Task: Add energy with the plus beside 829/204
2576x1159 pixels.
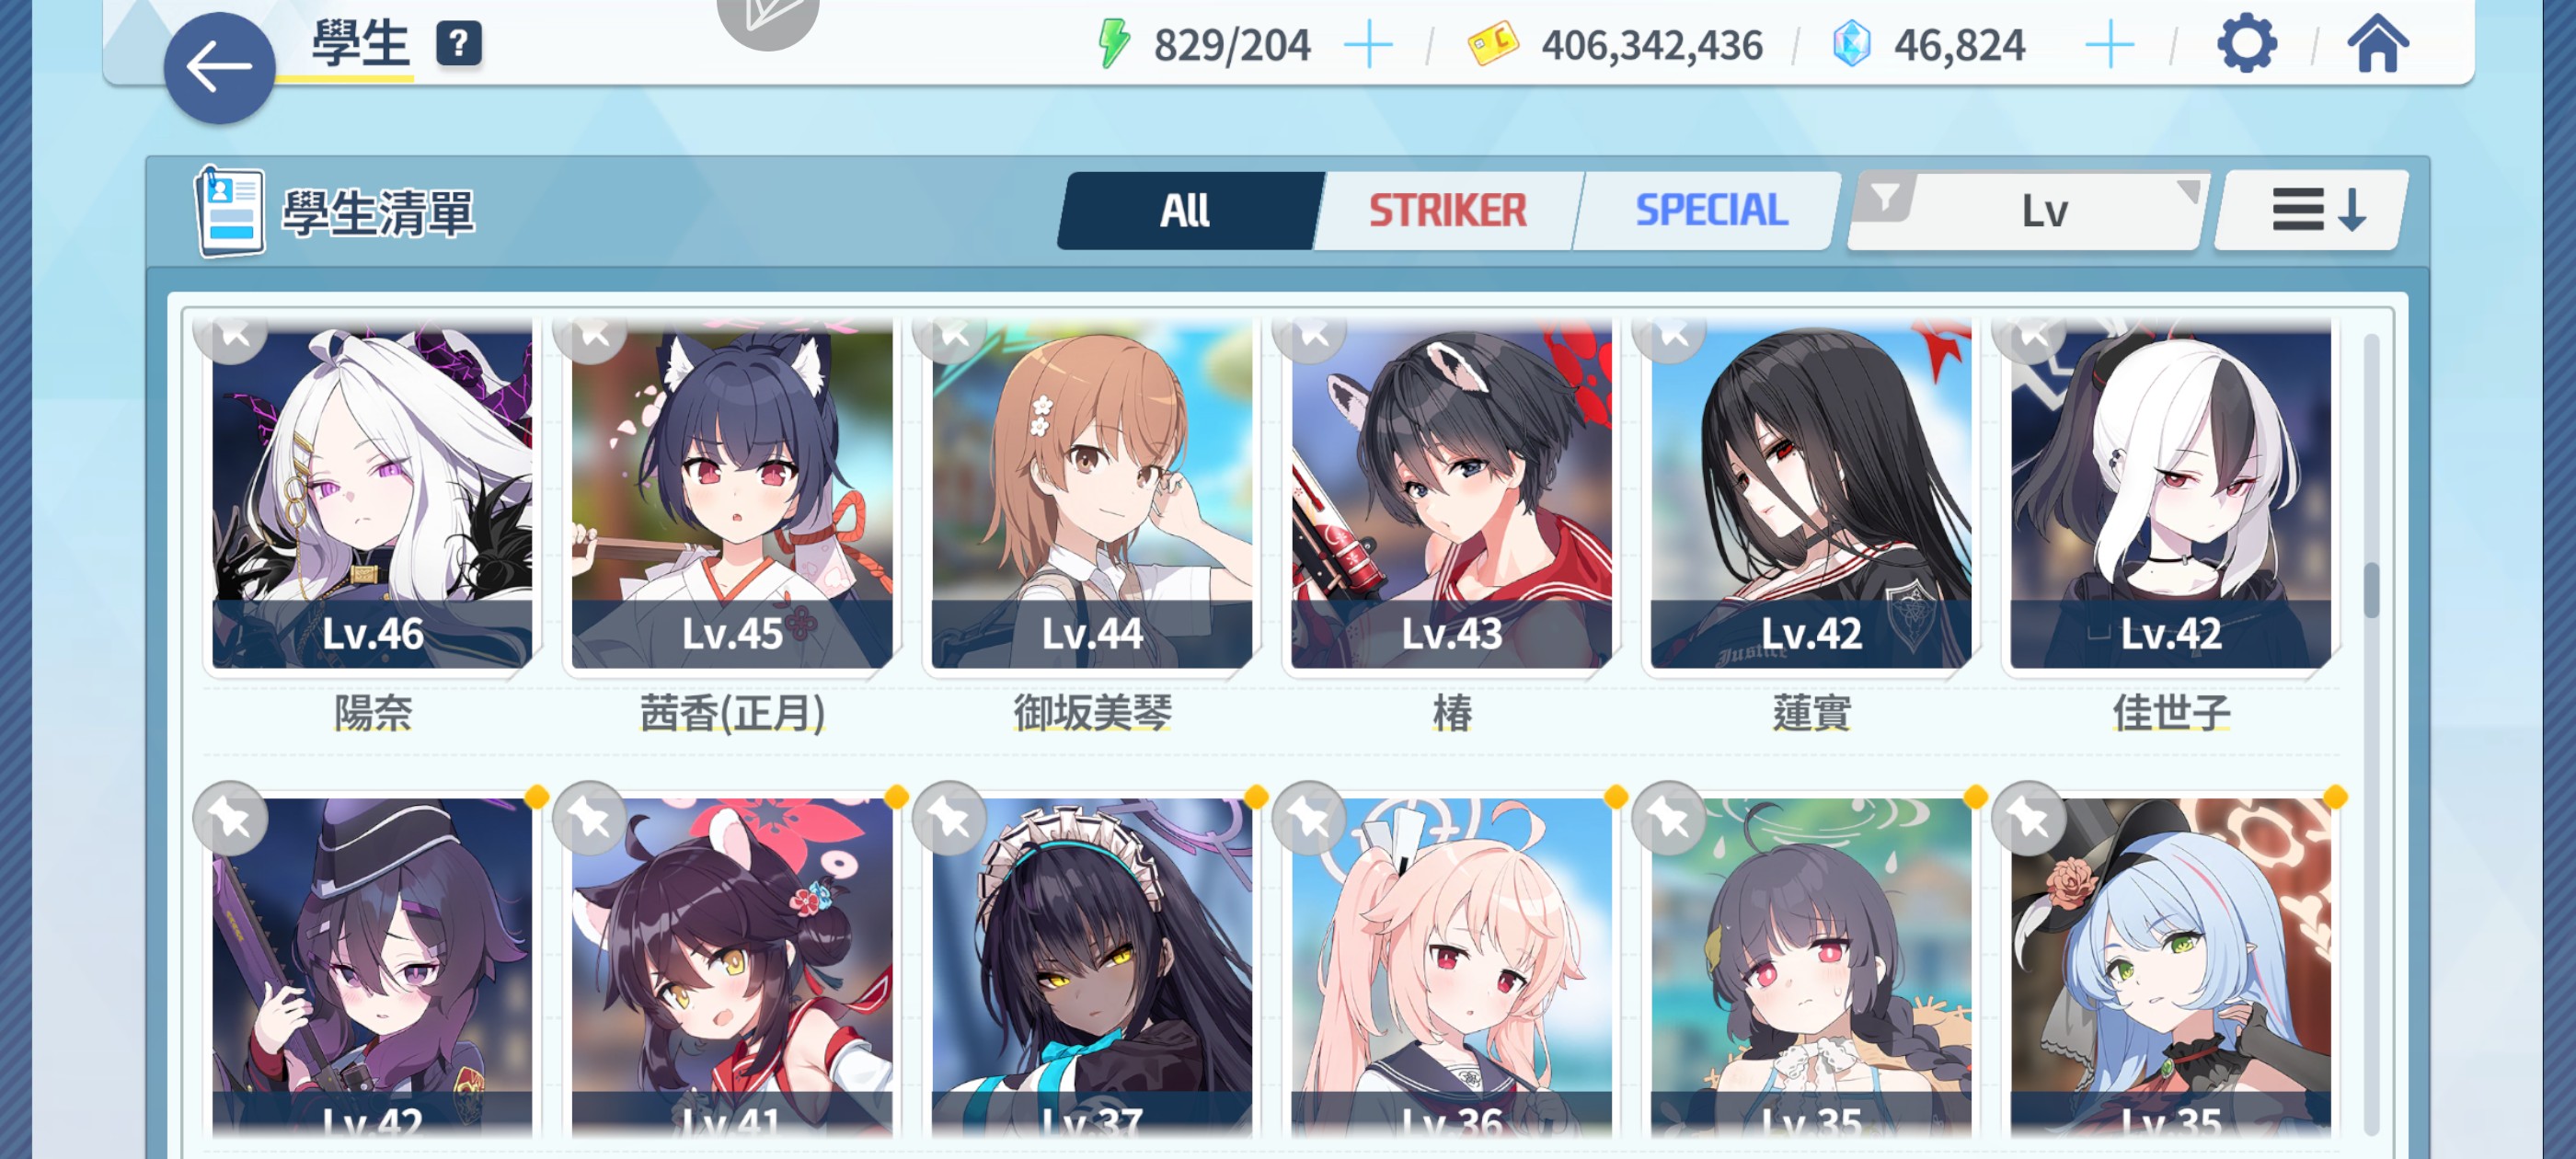Action: click(1368, 46)
